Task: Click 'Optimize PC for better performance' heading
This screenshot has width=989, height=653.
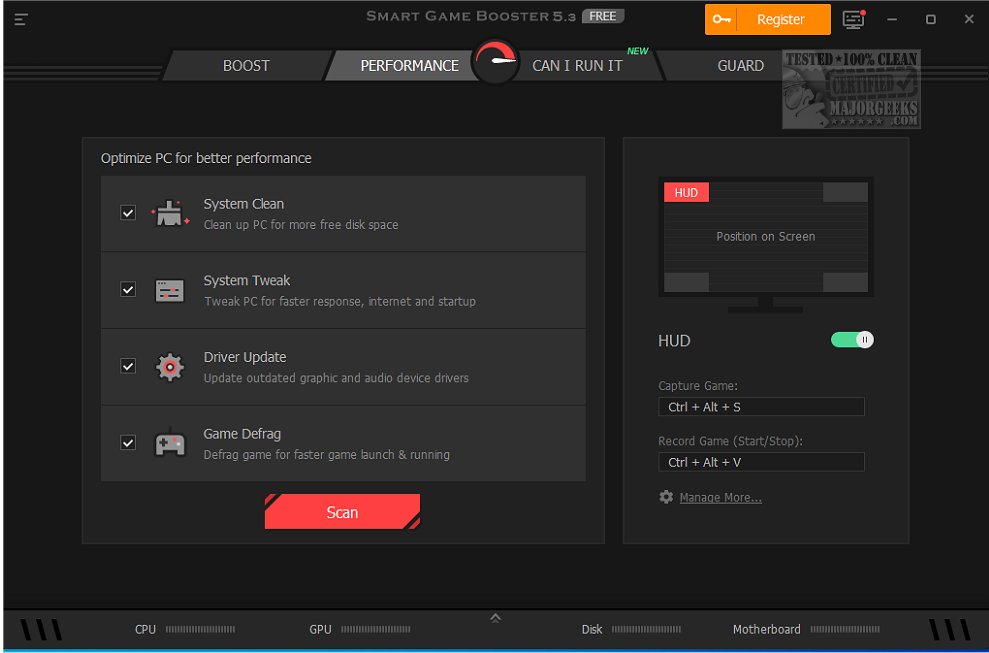Action: coord(206,158)
